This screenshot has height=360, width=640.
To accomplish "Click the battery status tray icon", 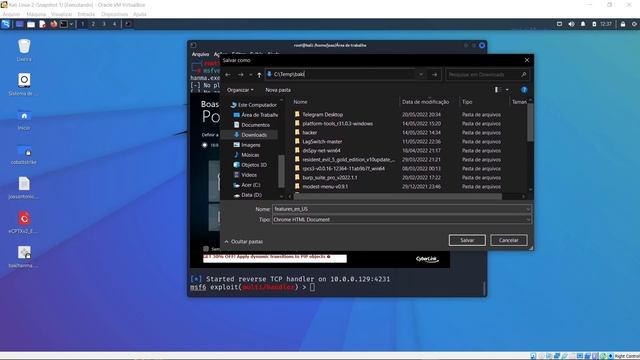I will point(594,24).
